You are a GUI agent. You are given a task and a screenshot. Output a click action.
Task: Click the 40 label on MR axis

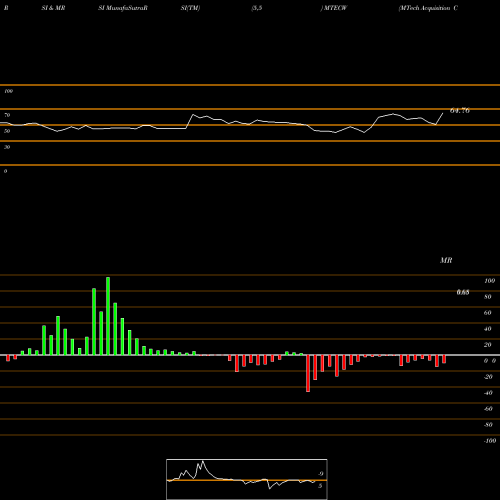pos(488,329)
